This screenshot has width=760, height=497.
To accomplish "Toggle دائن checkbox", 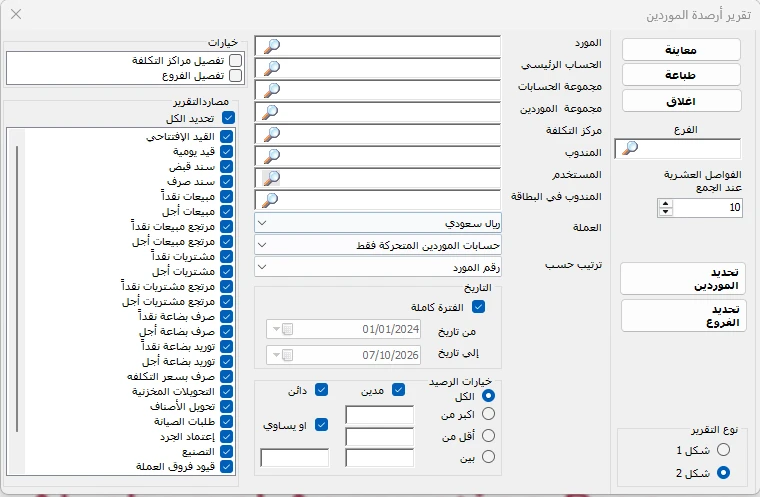I will pyautogui.click(x=321, y=390).
